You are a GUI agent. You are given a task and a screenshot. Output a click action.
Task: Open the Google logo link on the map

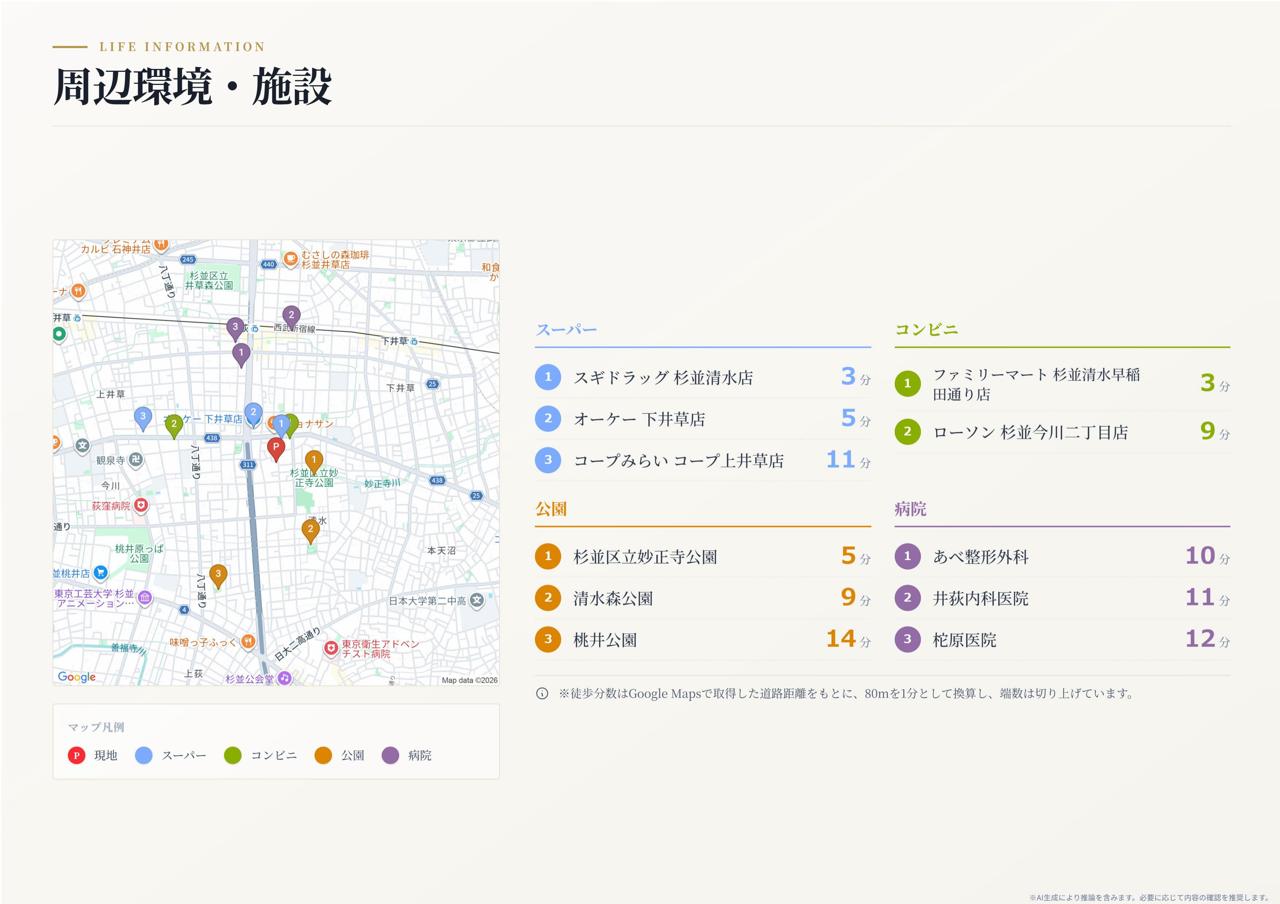click(77, 677)
